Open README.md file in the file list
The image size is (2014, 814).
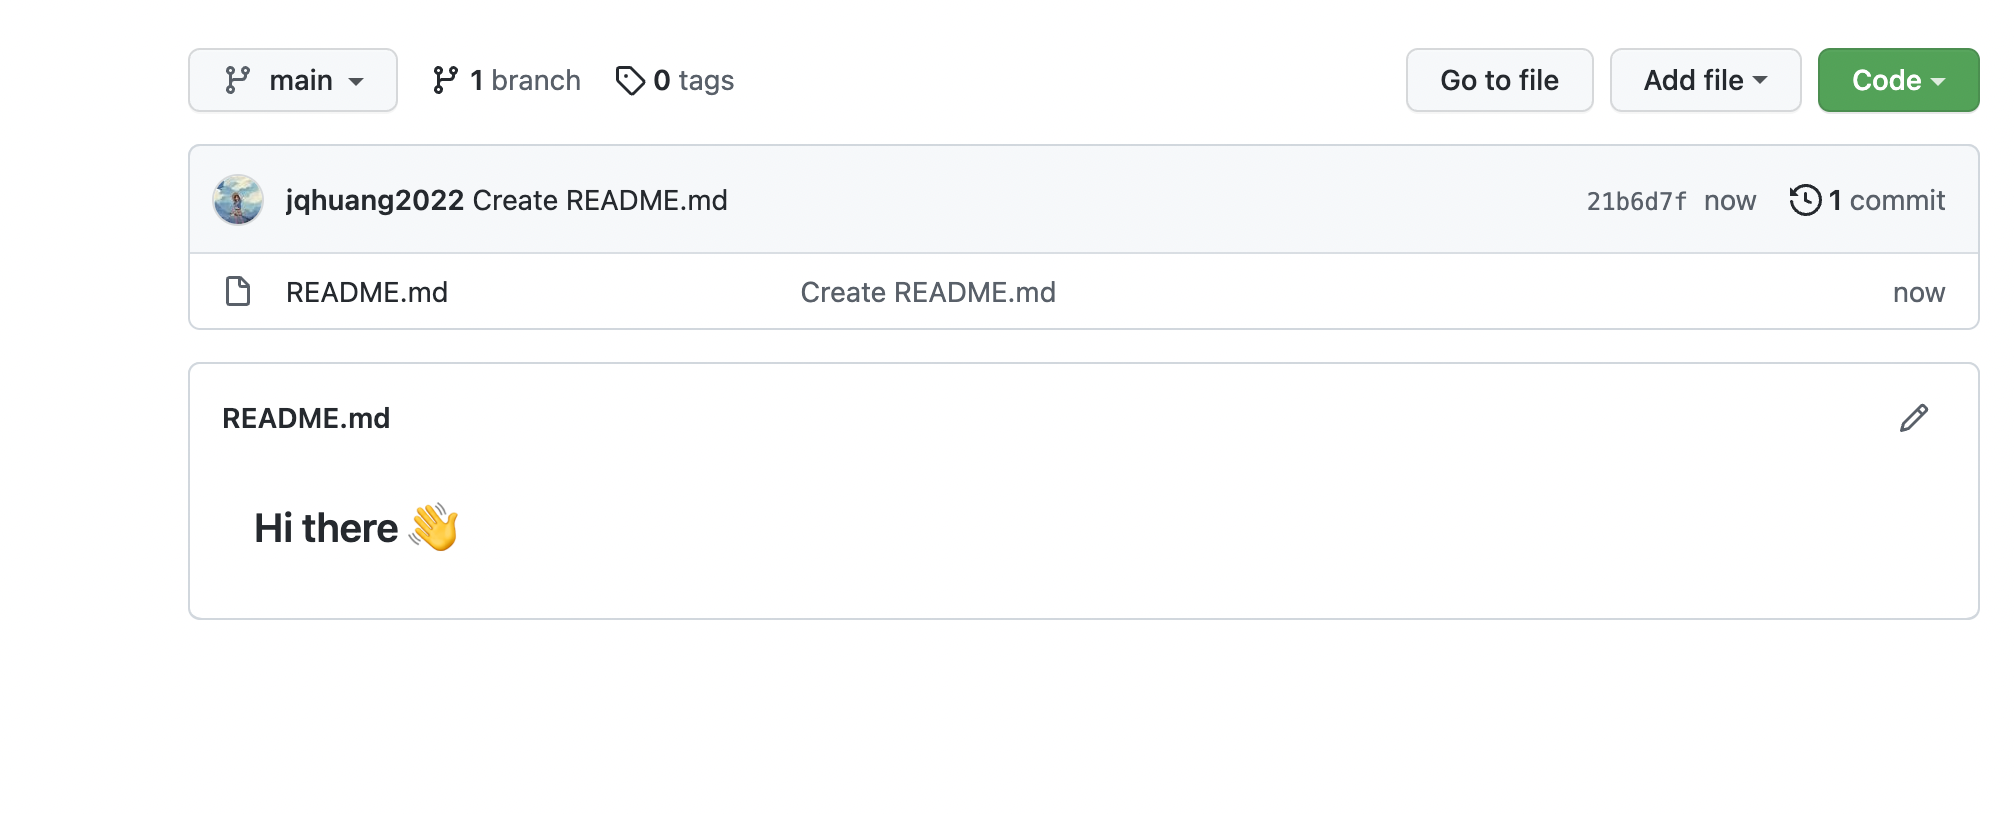pyautogui.click(x=367, y=292)
